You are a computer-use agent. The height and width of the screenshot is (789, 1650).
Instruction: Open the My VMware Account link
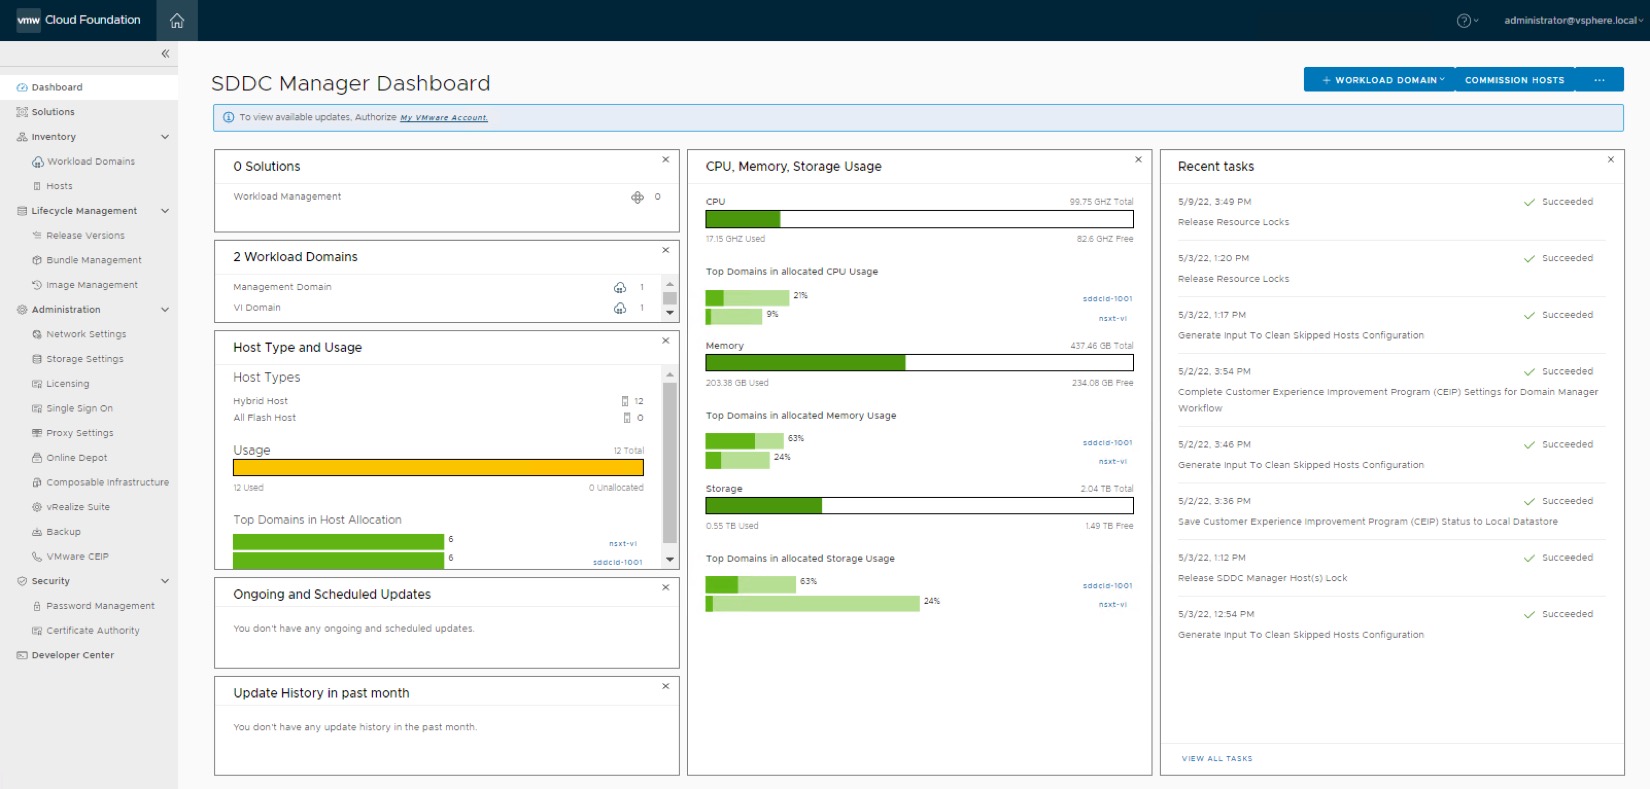click(x=444, y=118)
